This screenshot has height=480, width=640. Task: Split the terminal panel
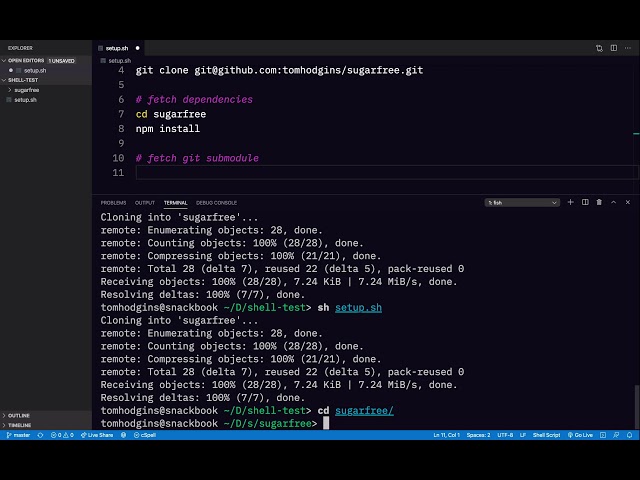[585, 202]
